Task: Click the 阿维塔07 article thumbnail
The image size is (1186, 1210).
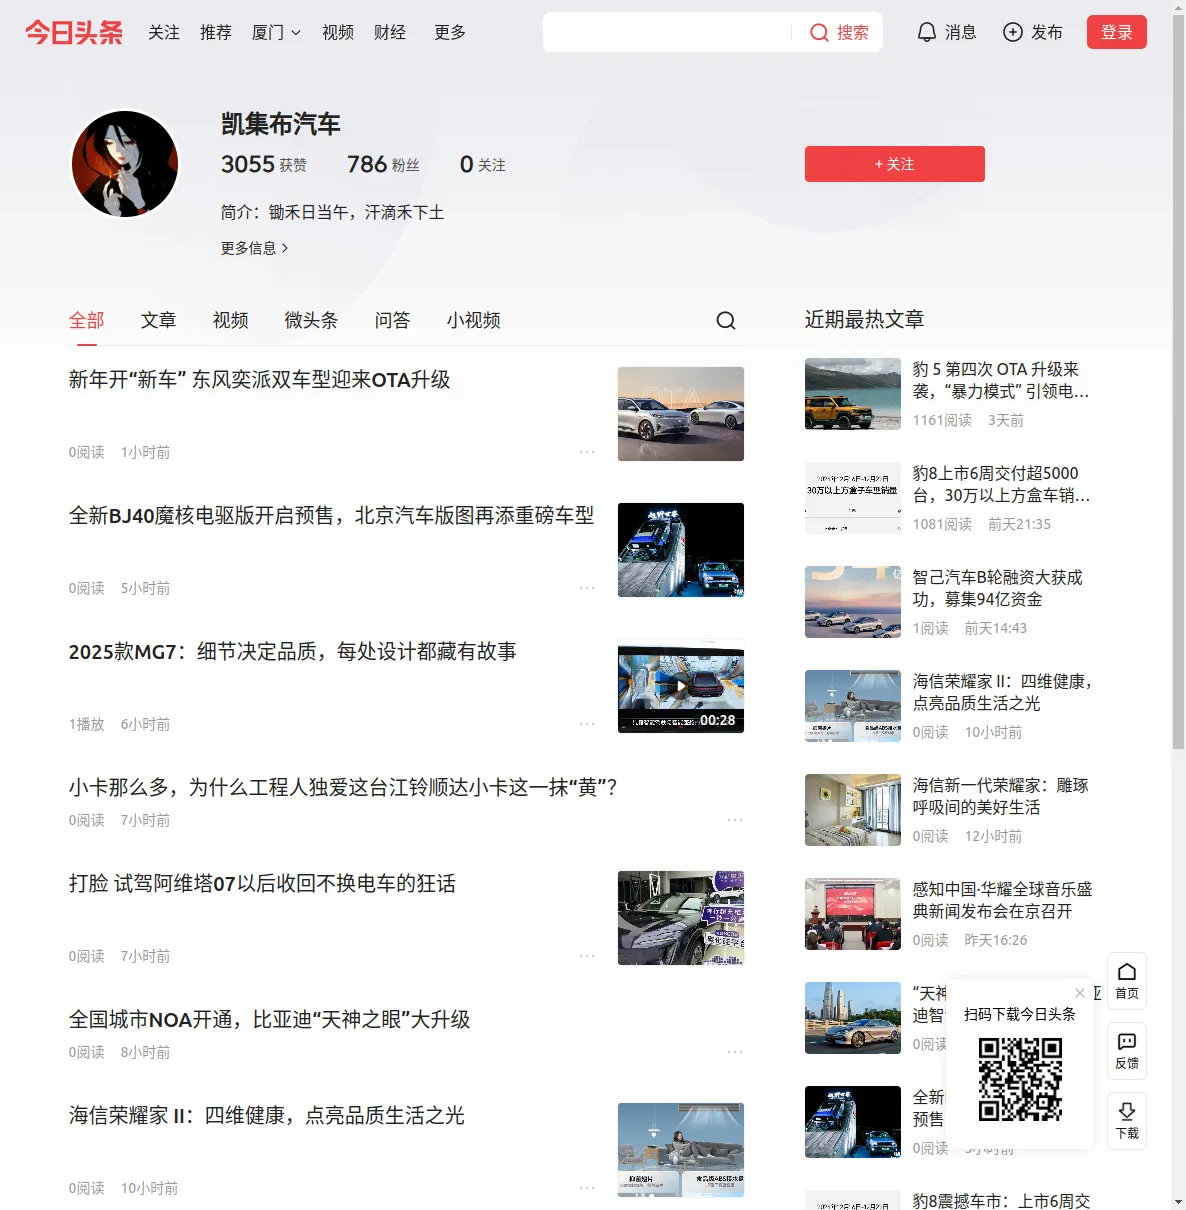Action: [x=681, y=918]
